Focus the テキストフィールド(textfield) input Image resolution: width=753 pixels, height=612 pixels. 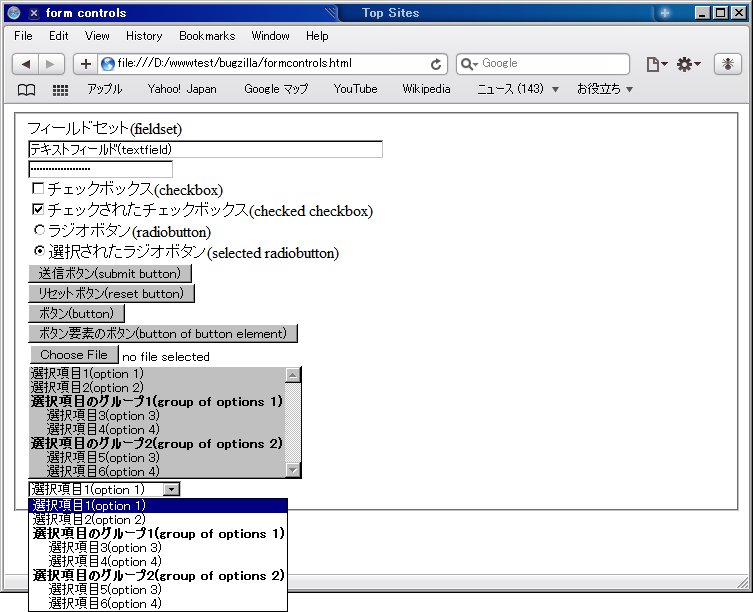206,149
